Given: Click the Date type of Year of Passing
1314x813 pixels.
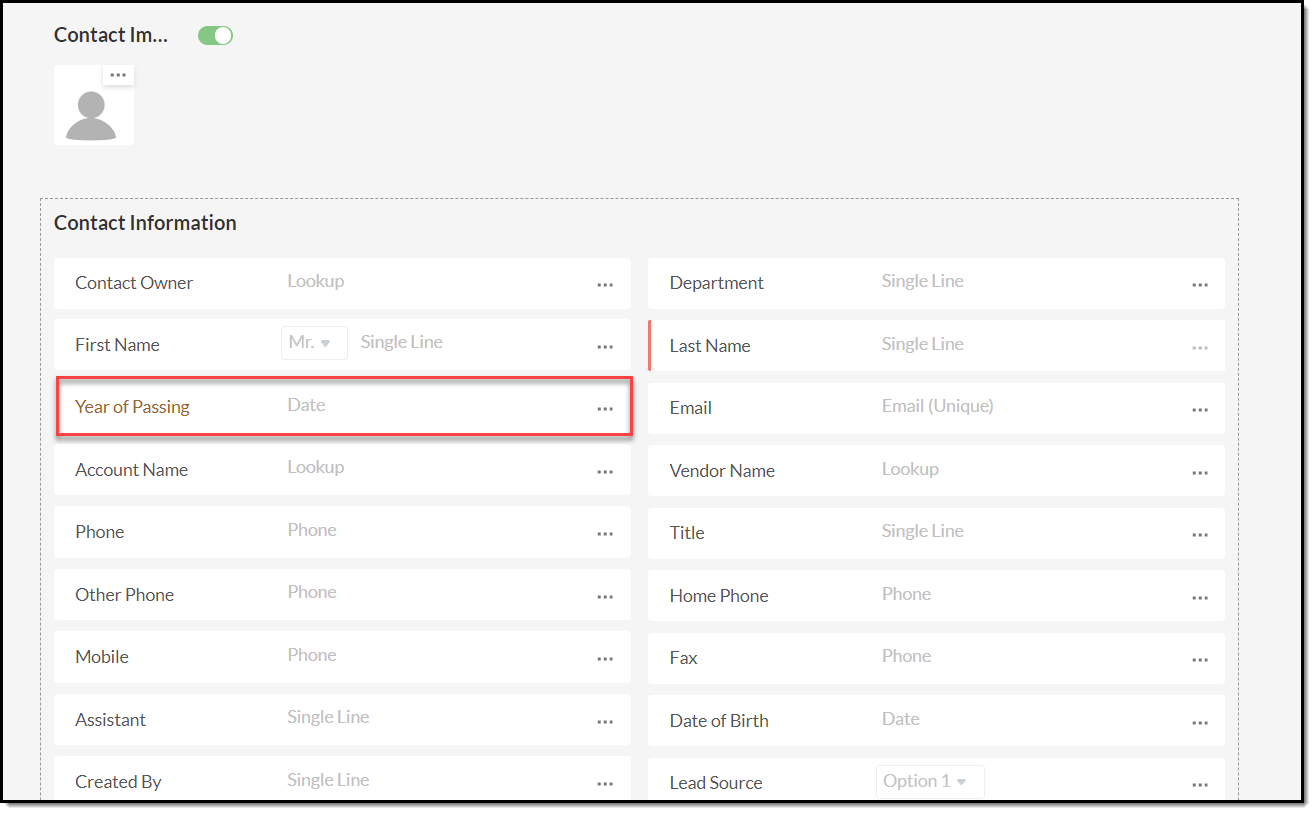Looking at the screenshot, I should [306, 405].
